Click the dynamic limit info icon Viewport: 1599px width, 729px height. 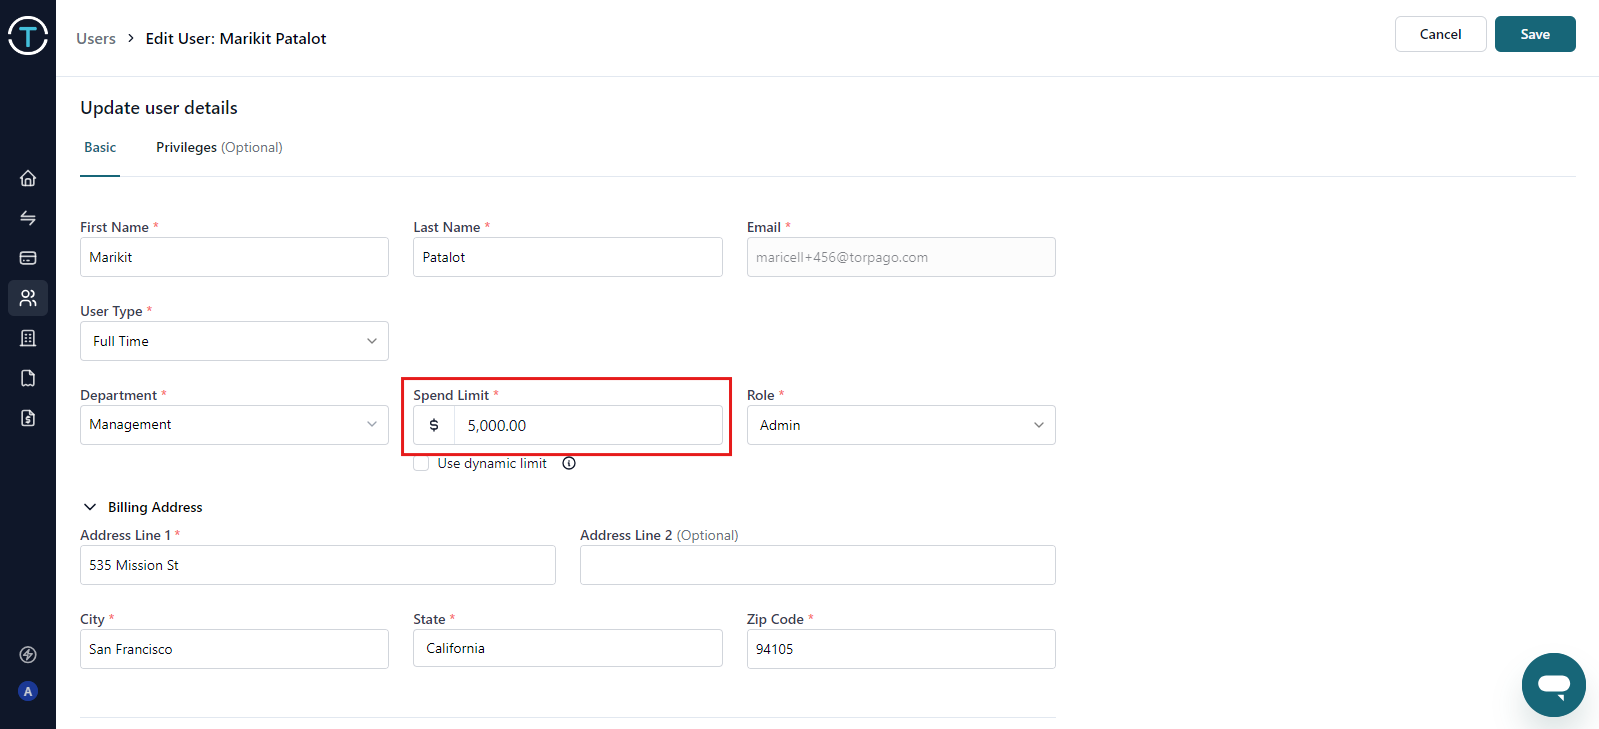pyautogui.click(x=569, y=463)
